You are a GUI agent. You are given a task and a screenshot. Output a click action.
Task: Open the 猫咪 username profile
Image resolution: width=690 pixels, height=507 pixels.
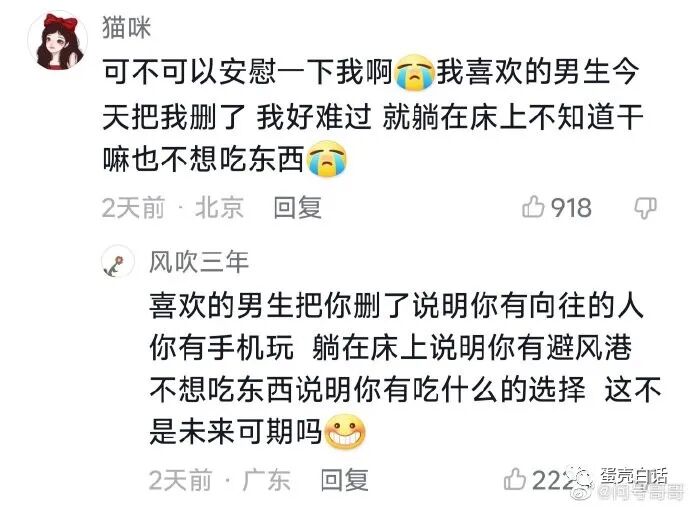coord(127,27)
